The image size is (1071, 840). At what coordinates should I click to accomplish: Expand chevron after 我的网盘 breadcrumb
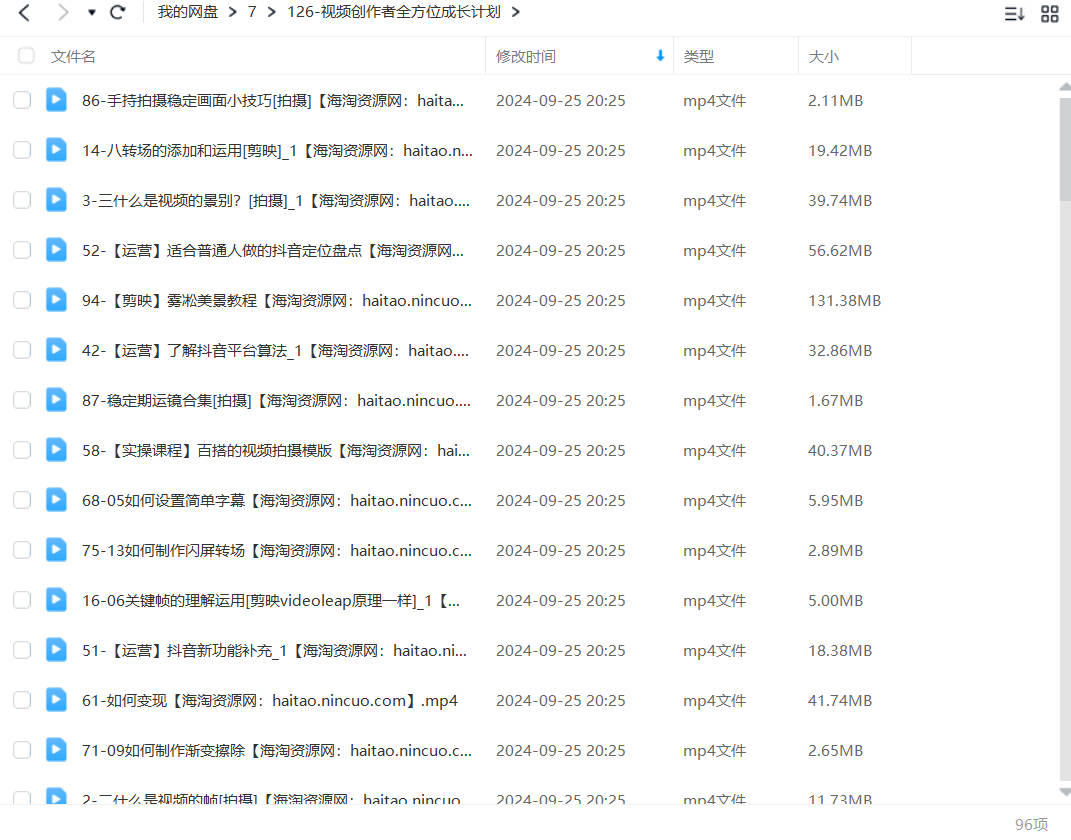233,12
